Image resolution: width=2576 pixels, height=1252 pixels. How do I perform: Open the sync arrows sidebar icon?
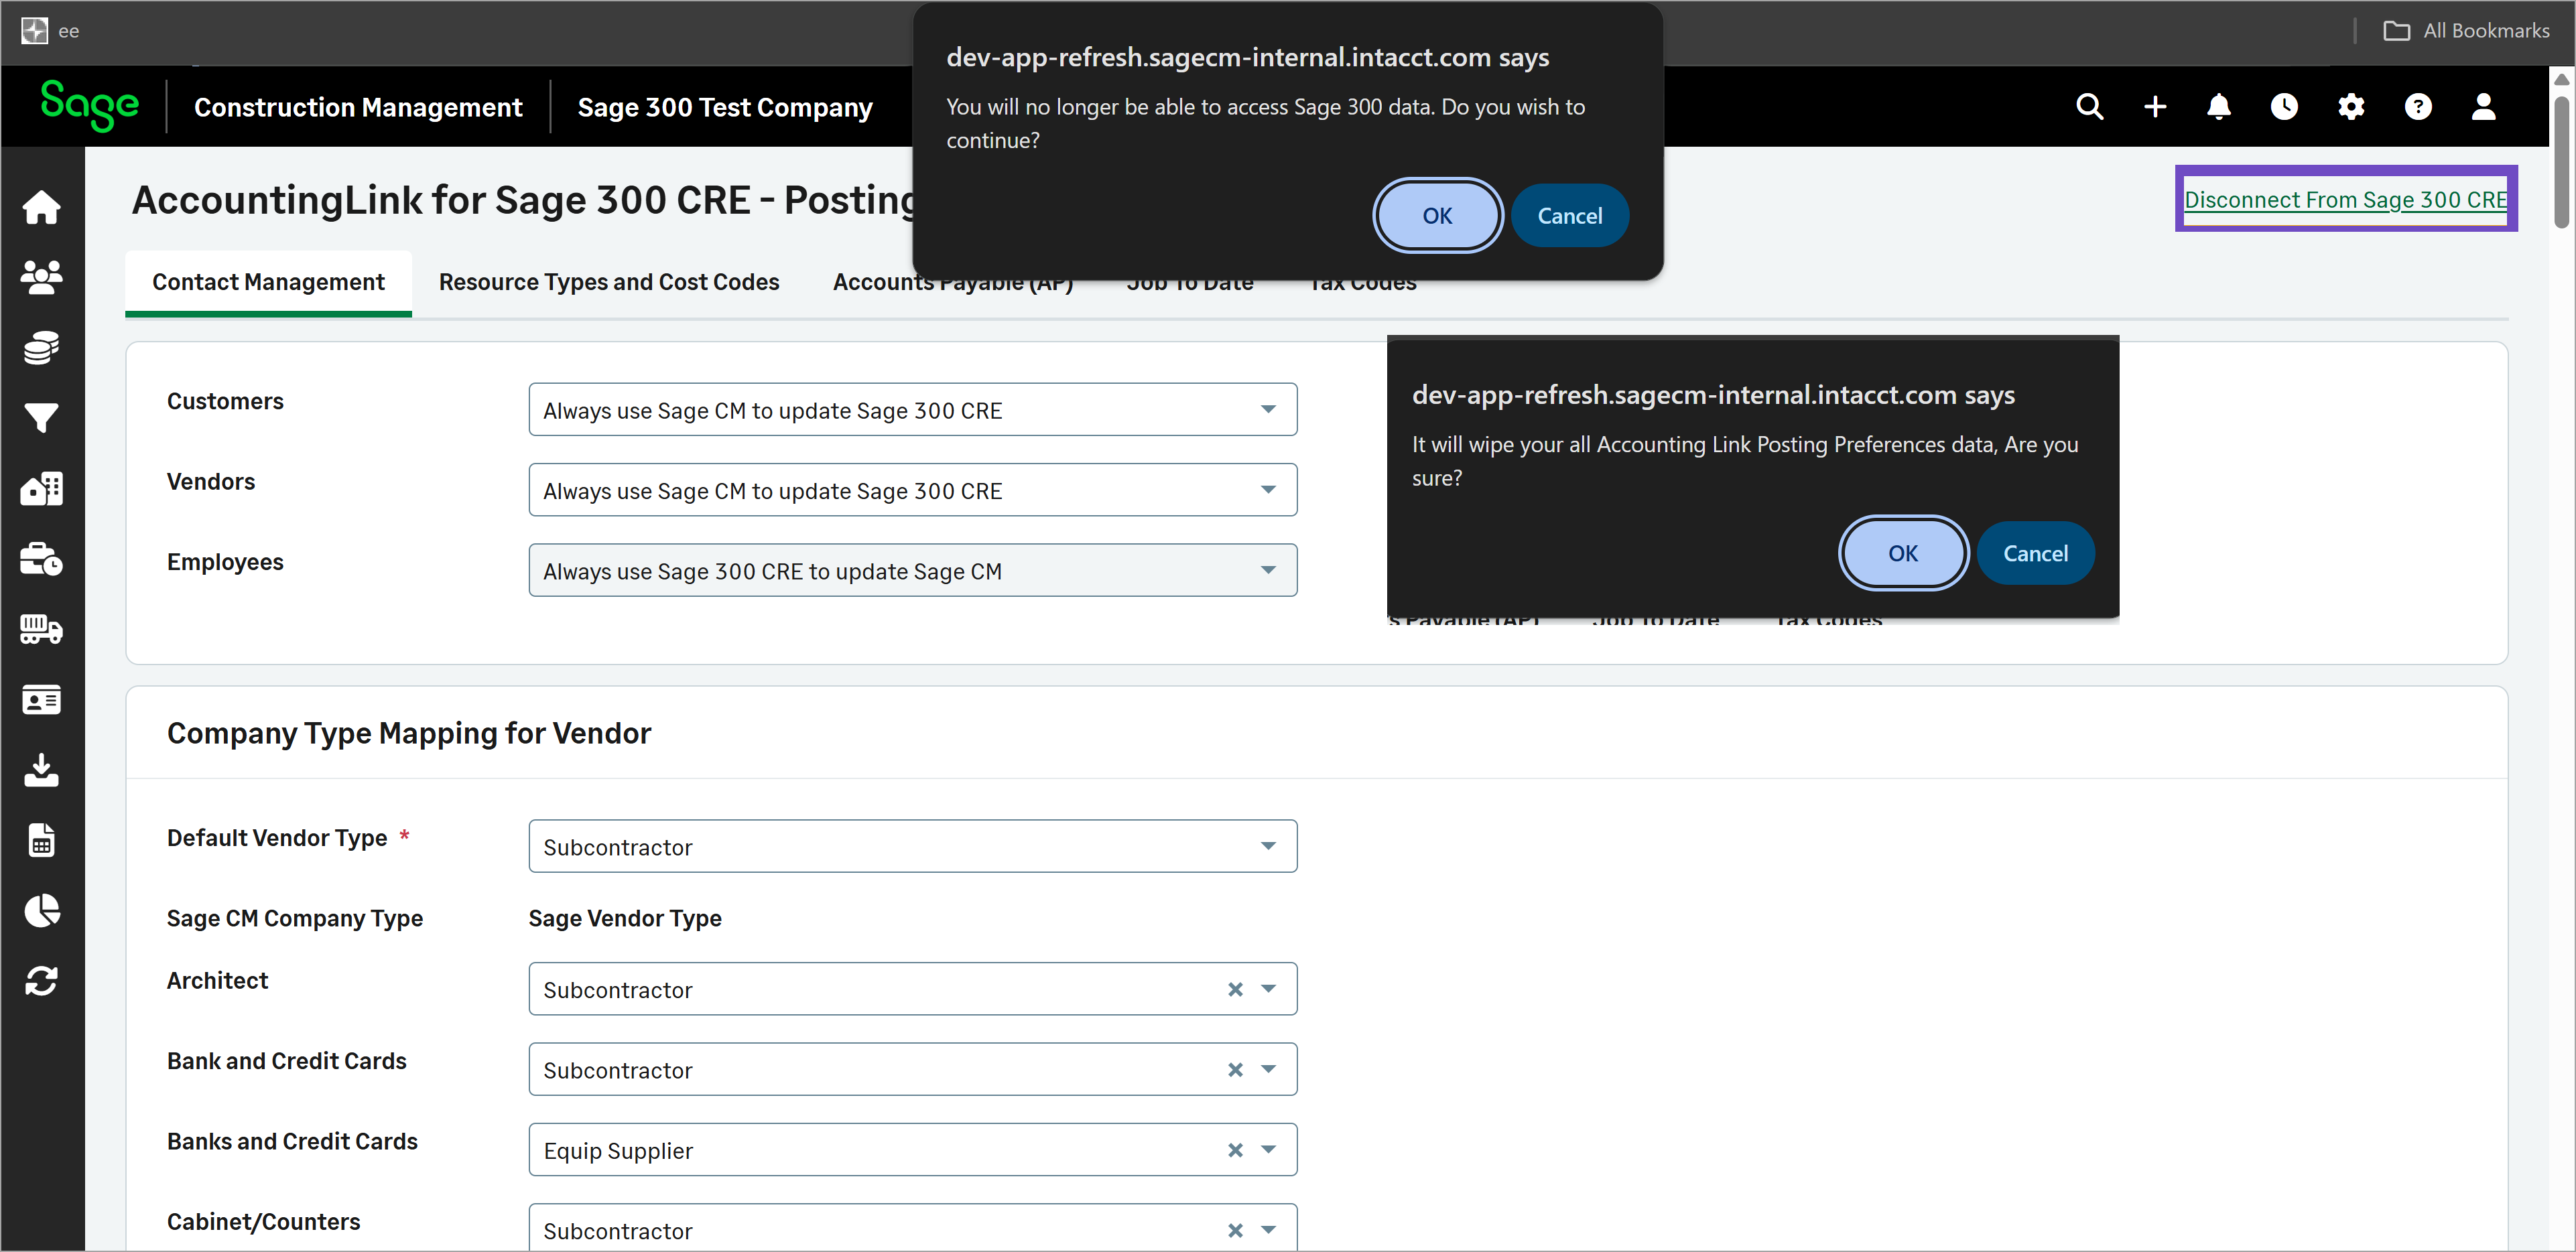(x=42, y=981)
